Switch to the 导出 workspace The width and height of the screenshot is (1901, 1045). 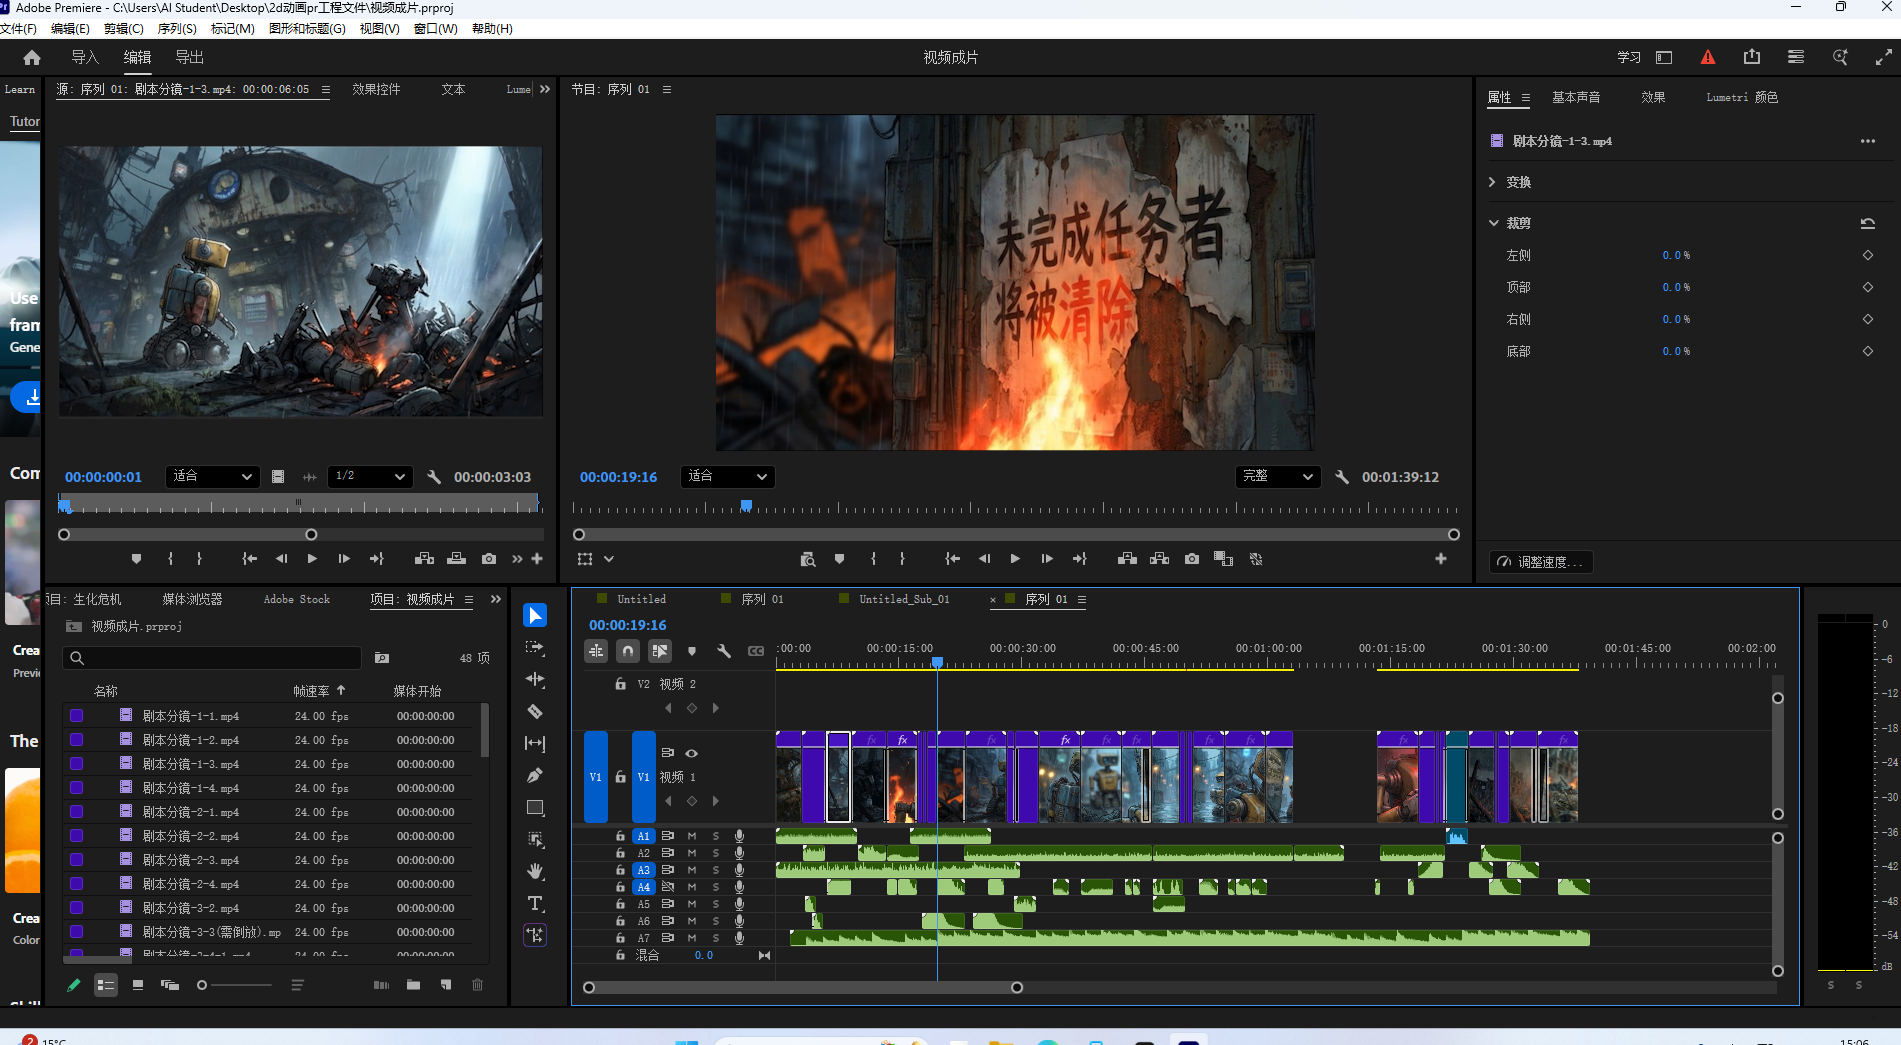click(189, 58)
